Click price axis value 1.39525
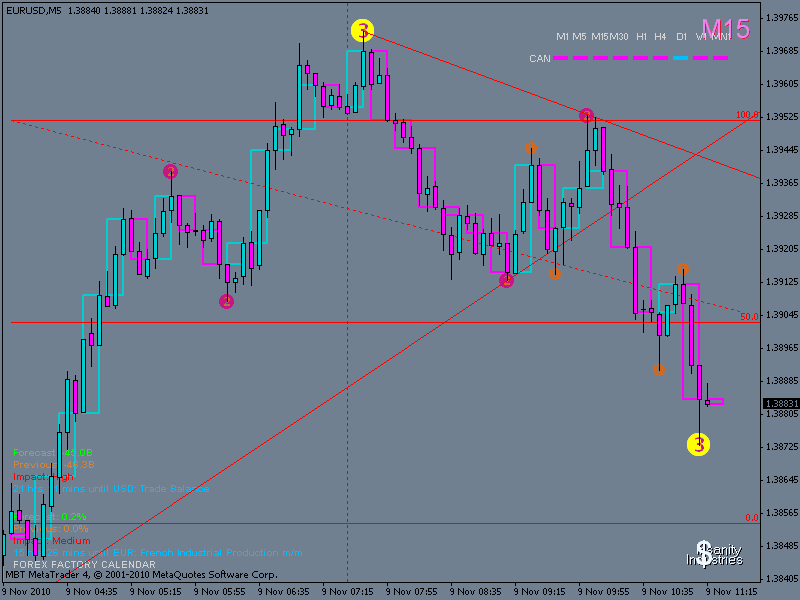The width and height of the screenshot is (800, 600). [x=782, y=117]
